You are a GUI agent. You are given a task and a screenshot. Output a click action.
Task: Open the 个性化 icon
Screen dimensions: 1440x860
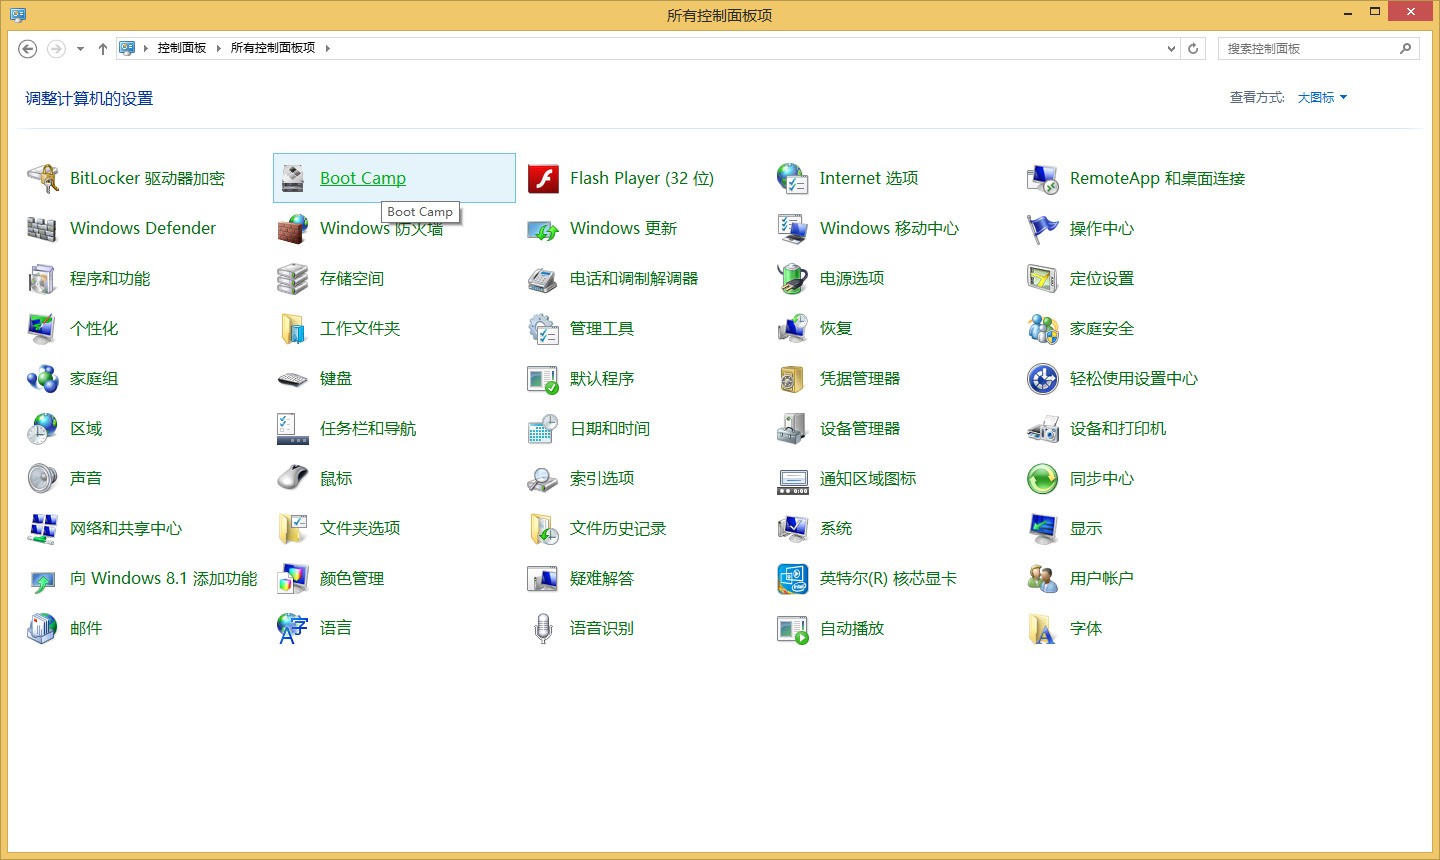[x=43, y=328]
